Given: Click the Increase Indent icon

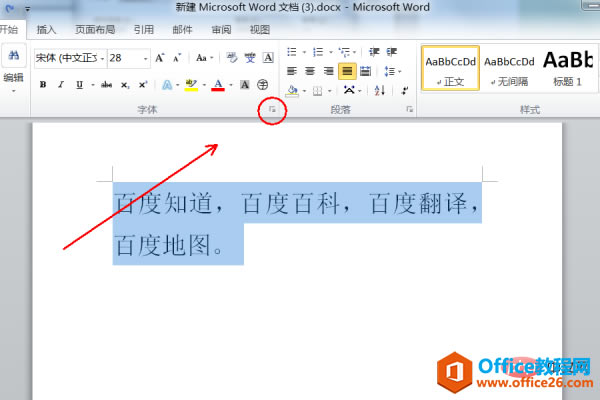Looking at the screenshot, I should tap(391, 52).
